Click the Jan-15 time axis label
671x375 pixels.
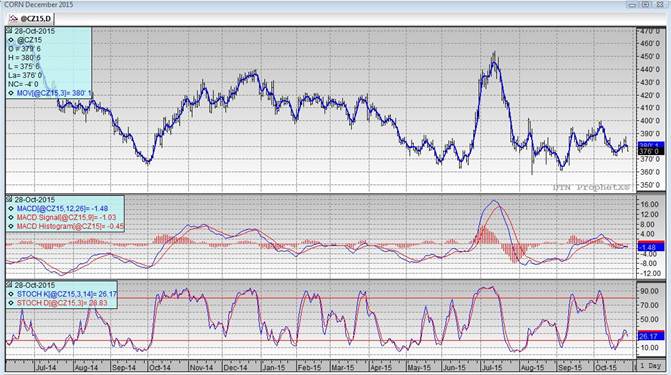(x=274, y=367)
